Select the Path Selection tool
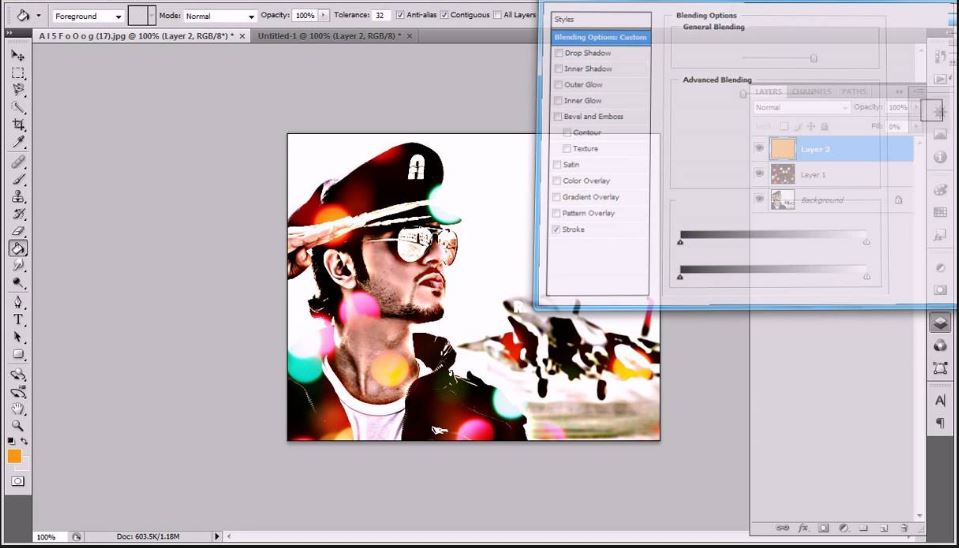The height and width of the screenshot is (548, 959). coord(18,337)
